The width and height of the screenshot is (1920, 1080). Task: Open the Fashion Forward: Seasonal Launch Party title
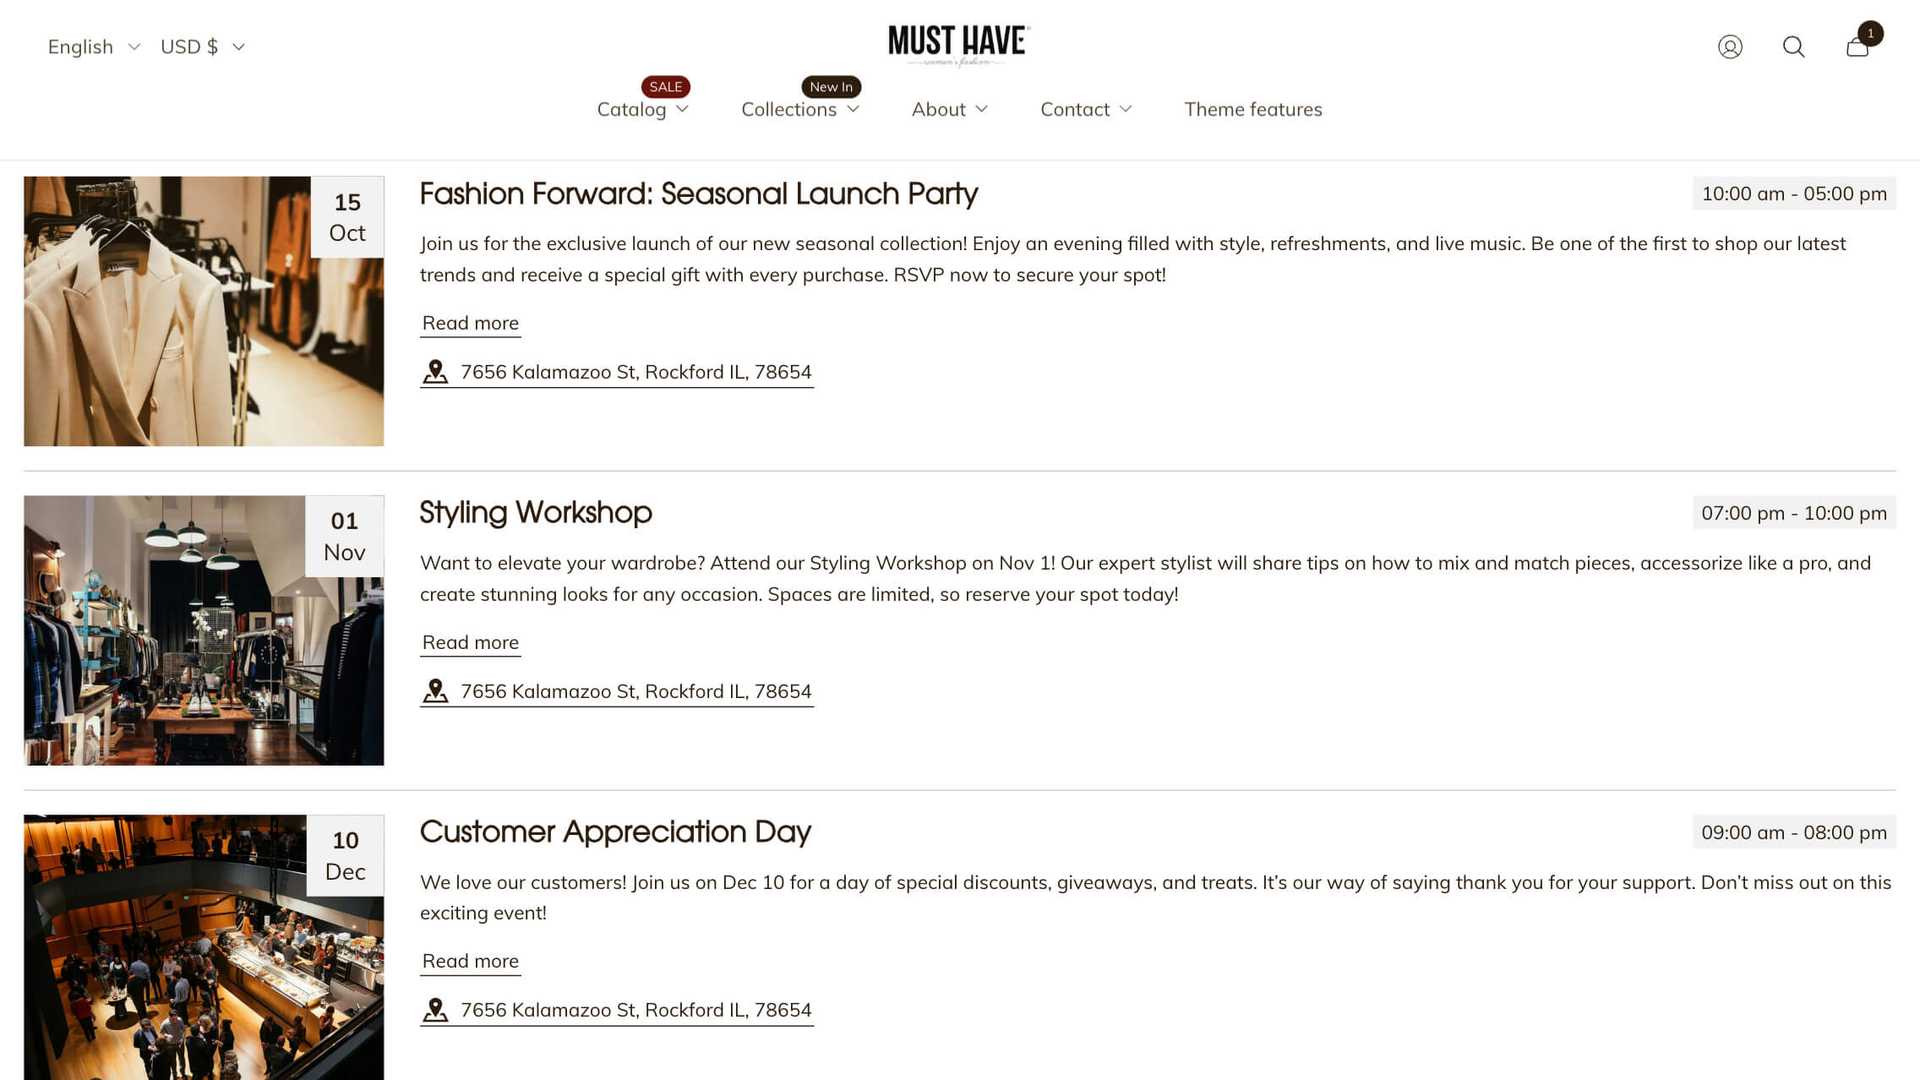(698, 194)
